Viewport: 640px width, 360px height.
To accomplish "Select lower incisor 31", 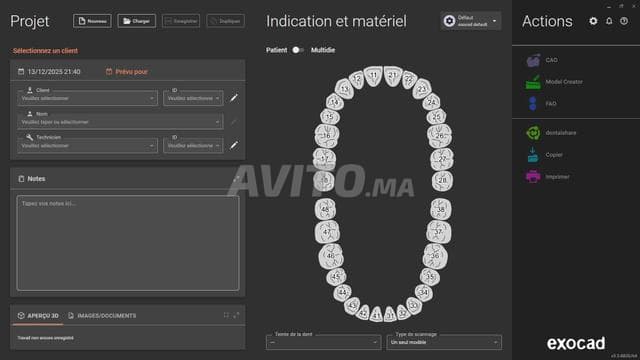I will [390, 315].
